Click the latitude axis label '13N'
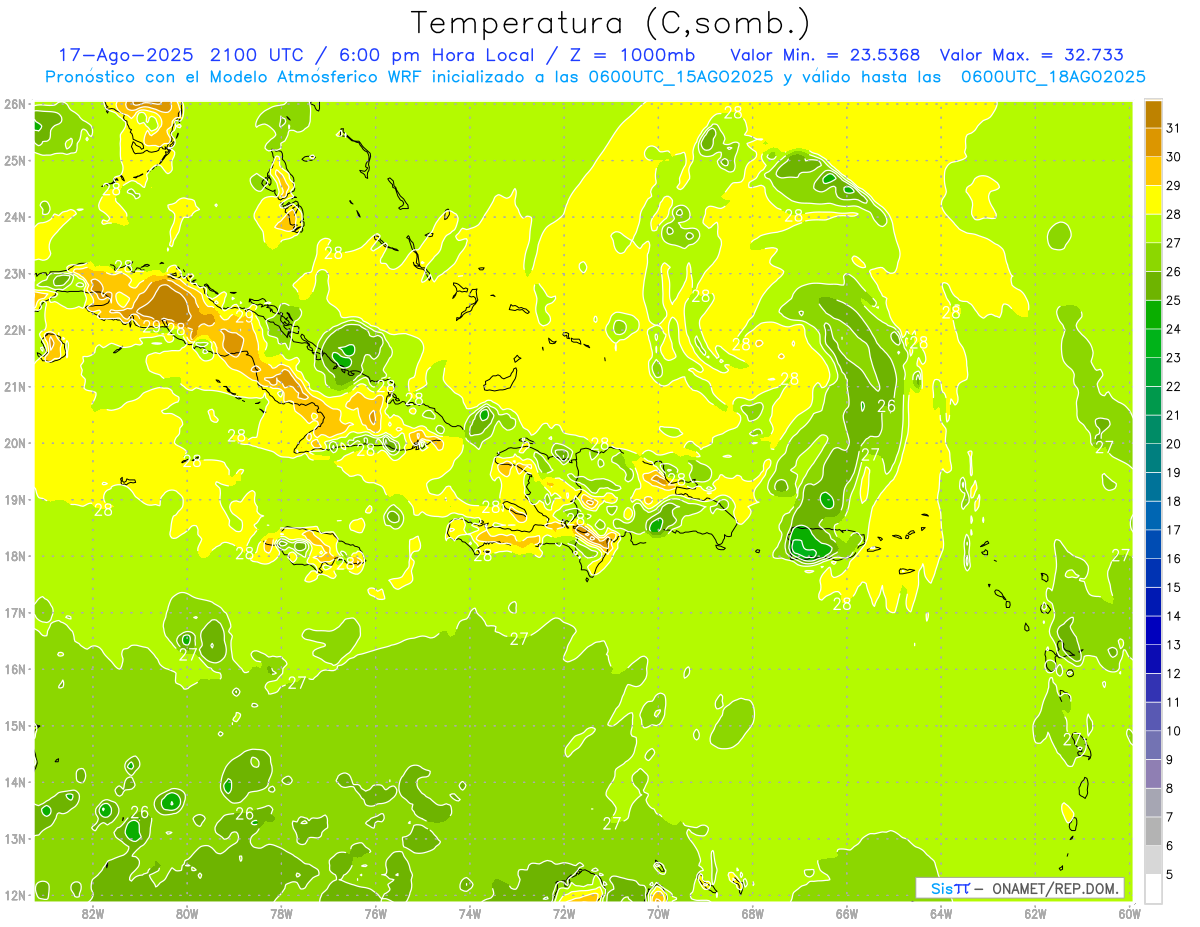 point(15,839)
